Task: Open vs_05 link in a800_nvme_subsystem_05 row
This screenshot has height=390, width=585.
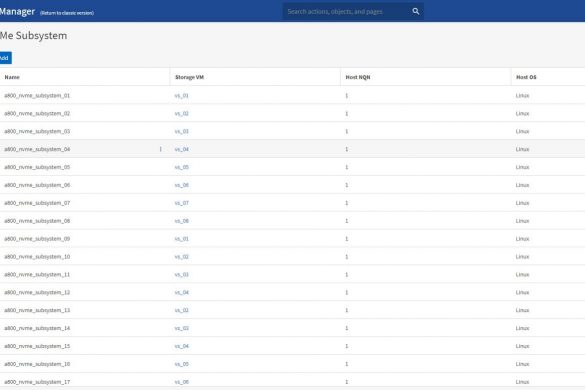Action: pyautogui.click(x=182, y=167)
